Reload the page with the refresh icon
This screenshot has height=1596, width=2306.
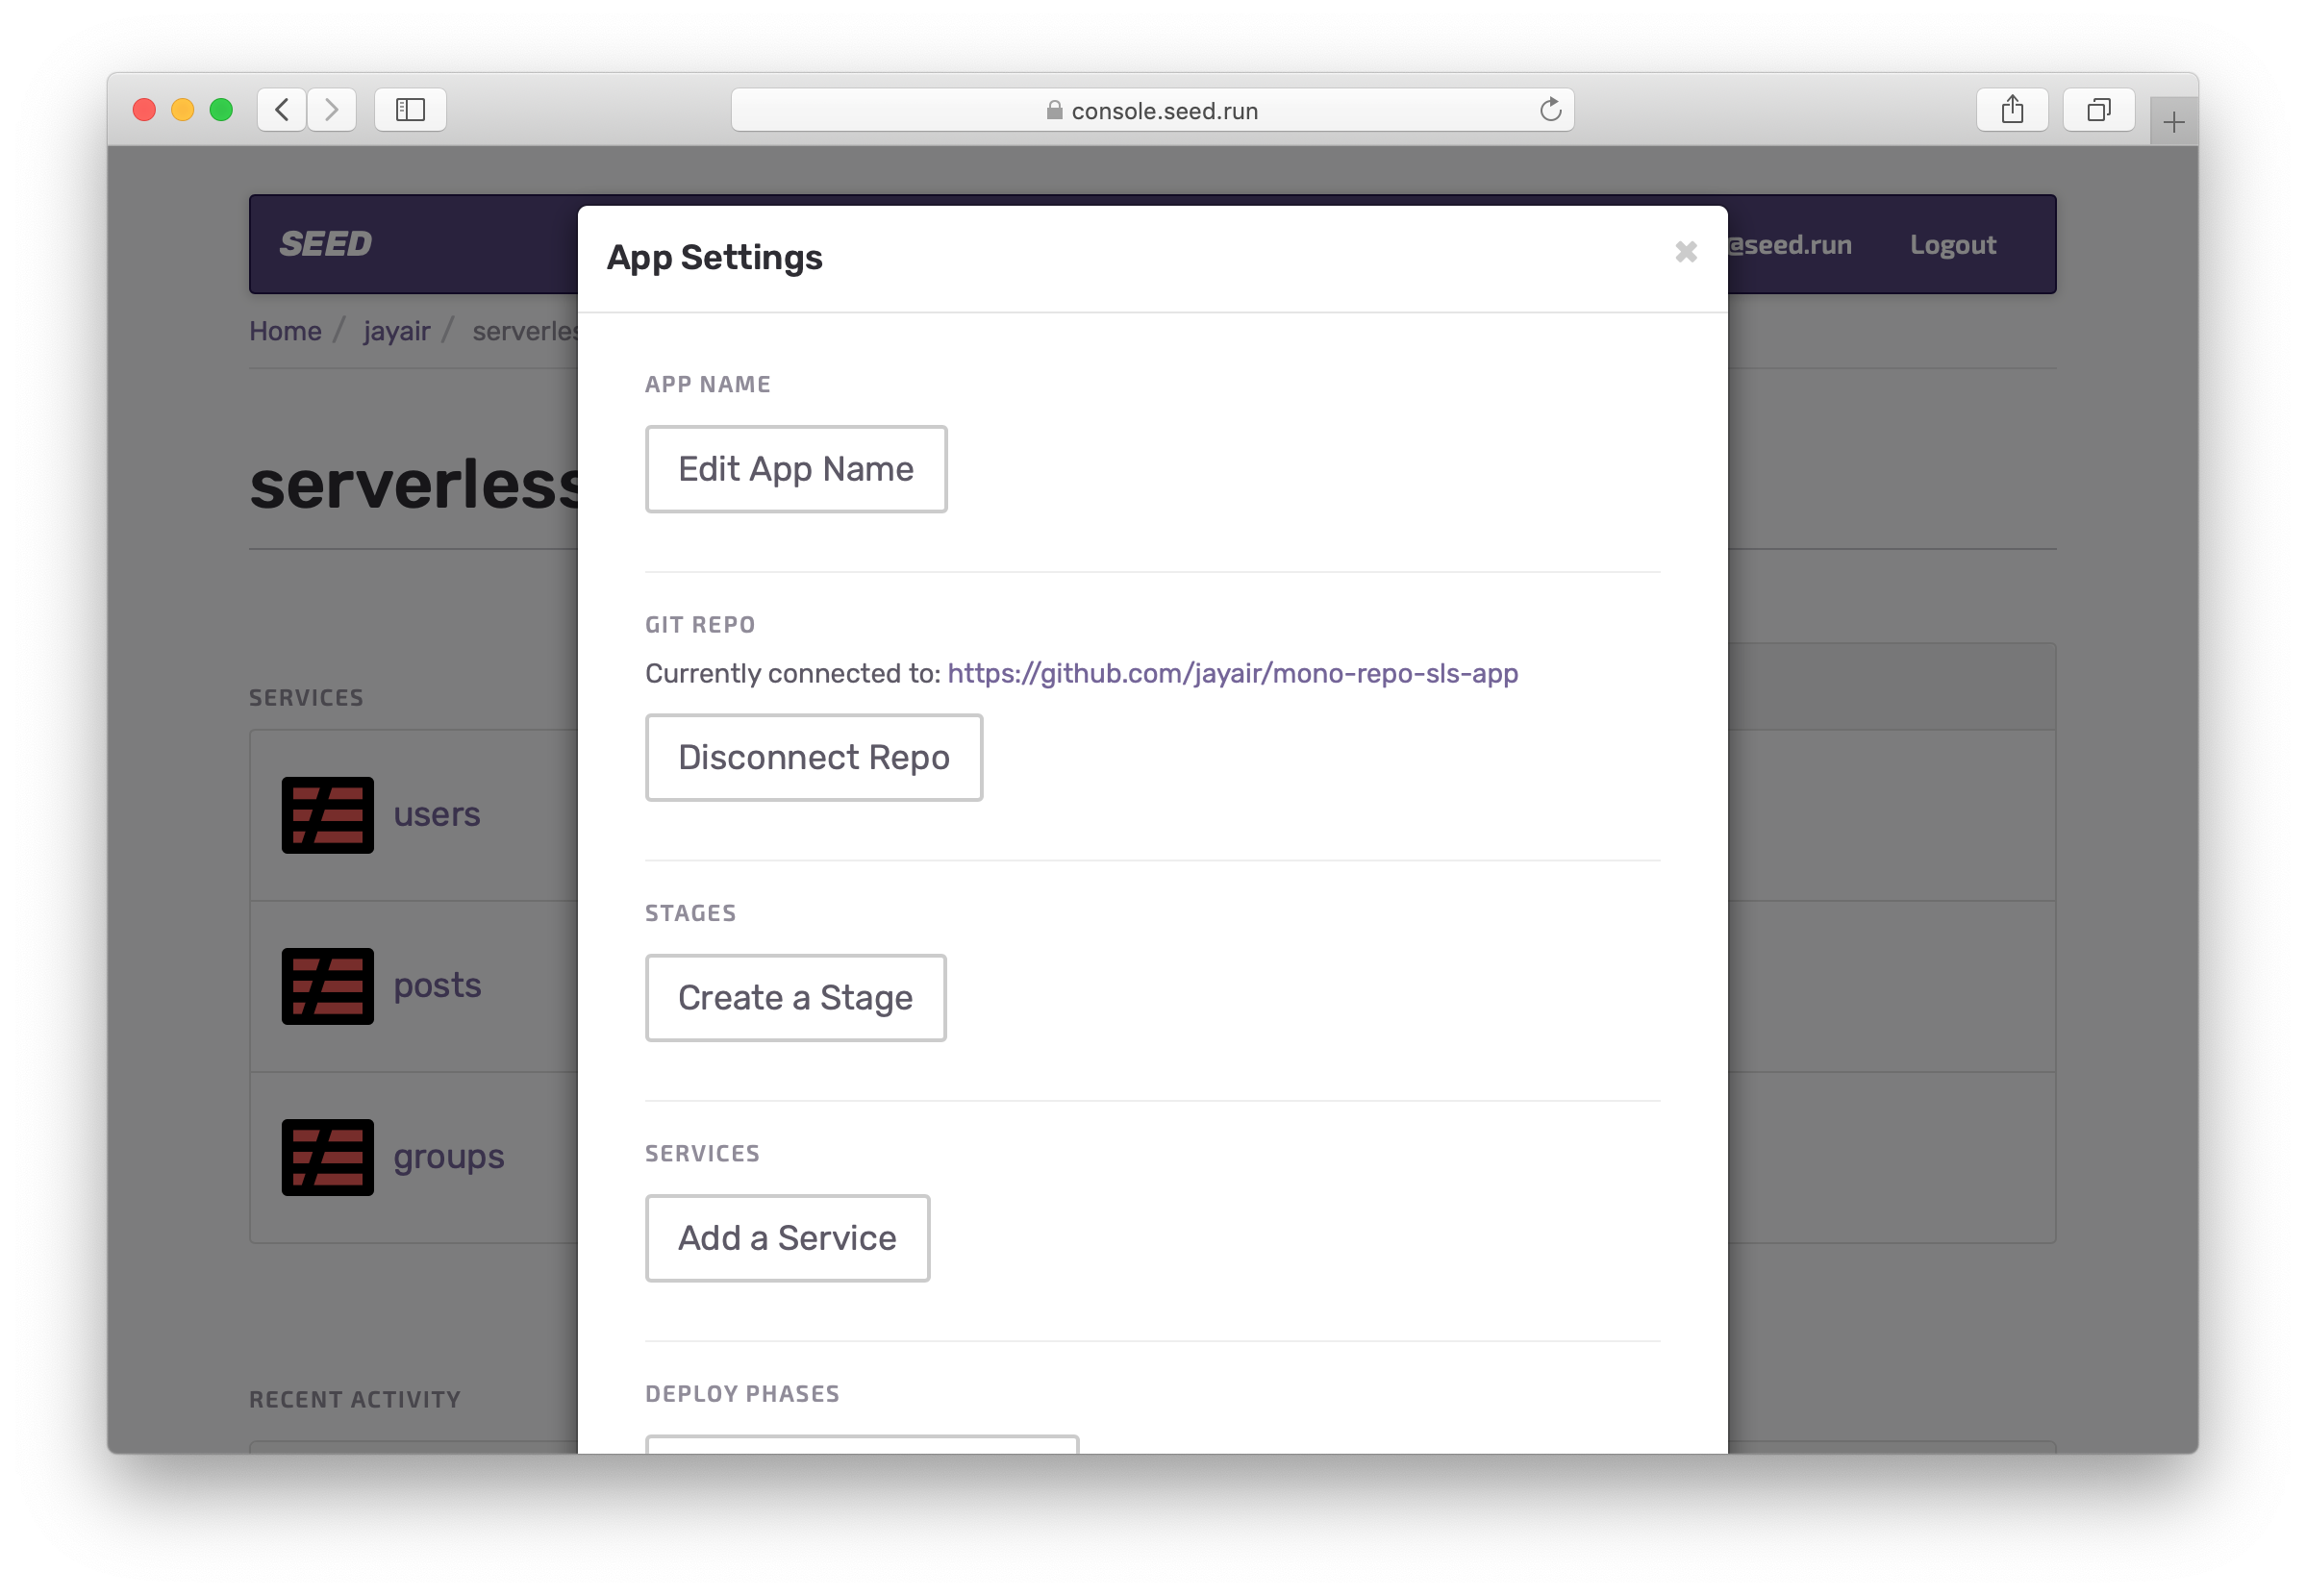click(1550, 110)
